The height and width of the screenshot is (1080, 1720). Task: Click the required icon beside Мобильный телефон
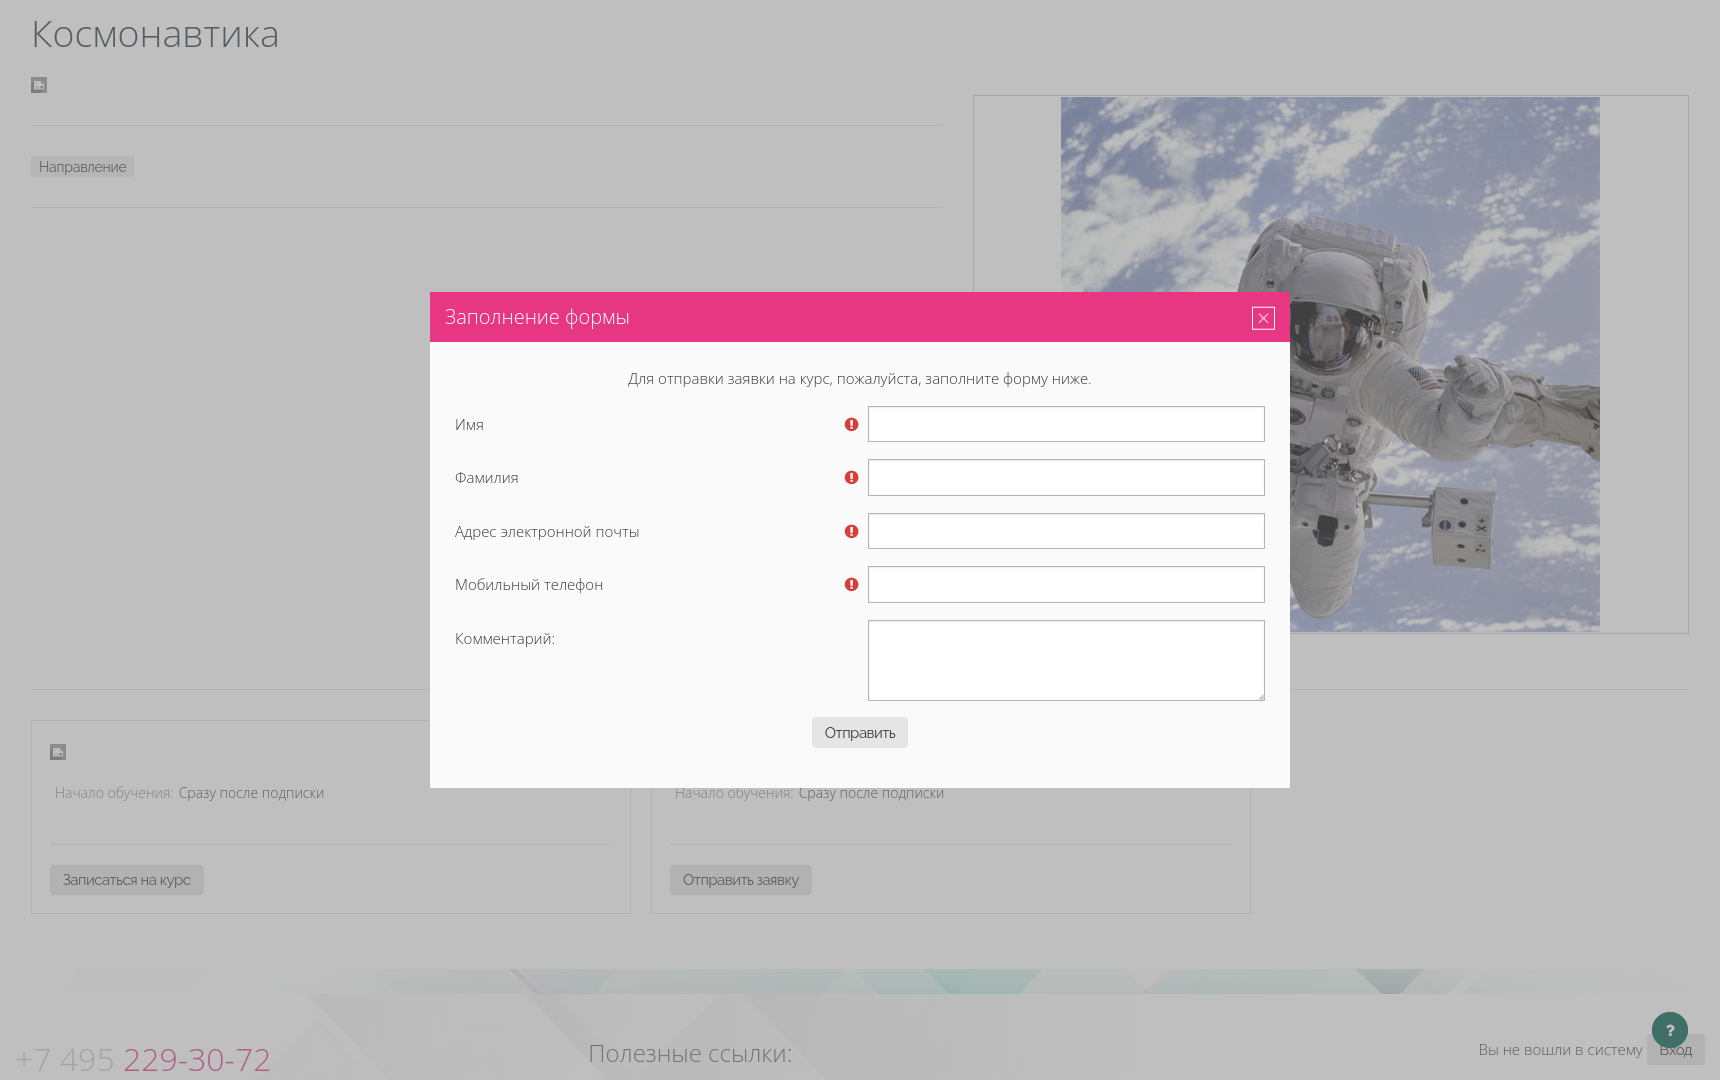pyautogui.click(x=851, y=585)
